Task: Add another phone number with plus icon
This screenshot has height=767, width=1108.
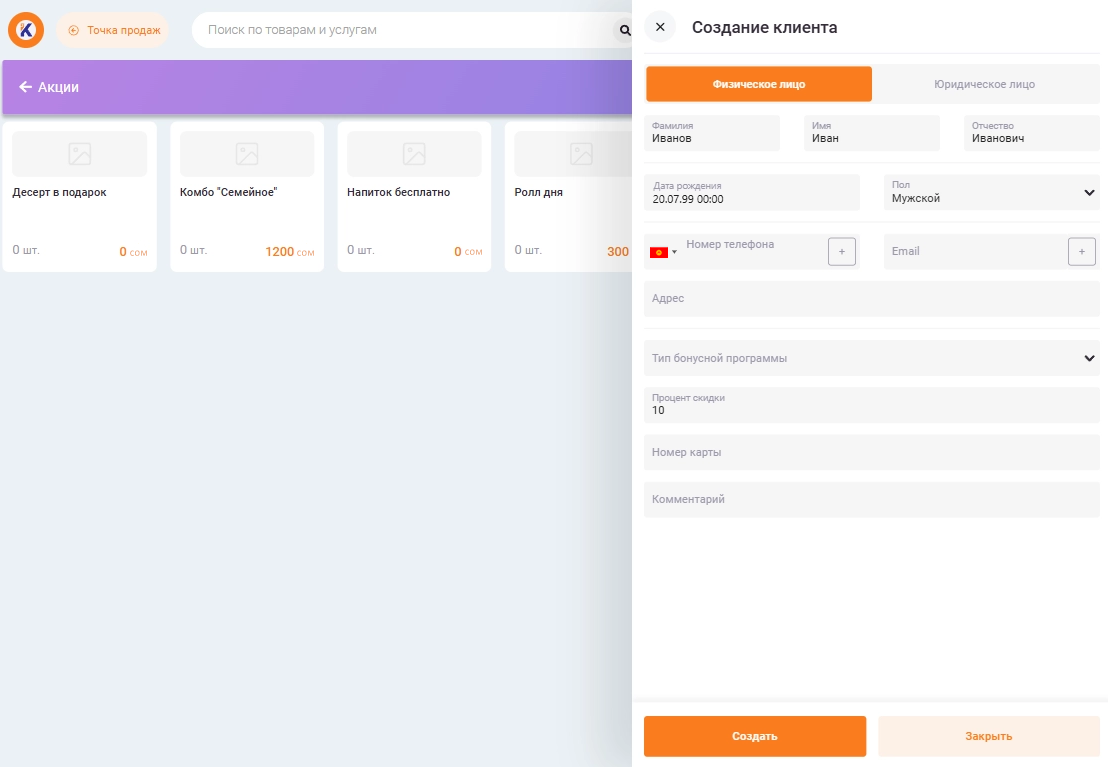Action: [841, 252]
